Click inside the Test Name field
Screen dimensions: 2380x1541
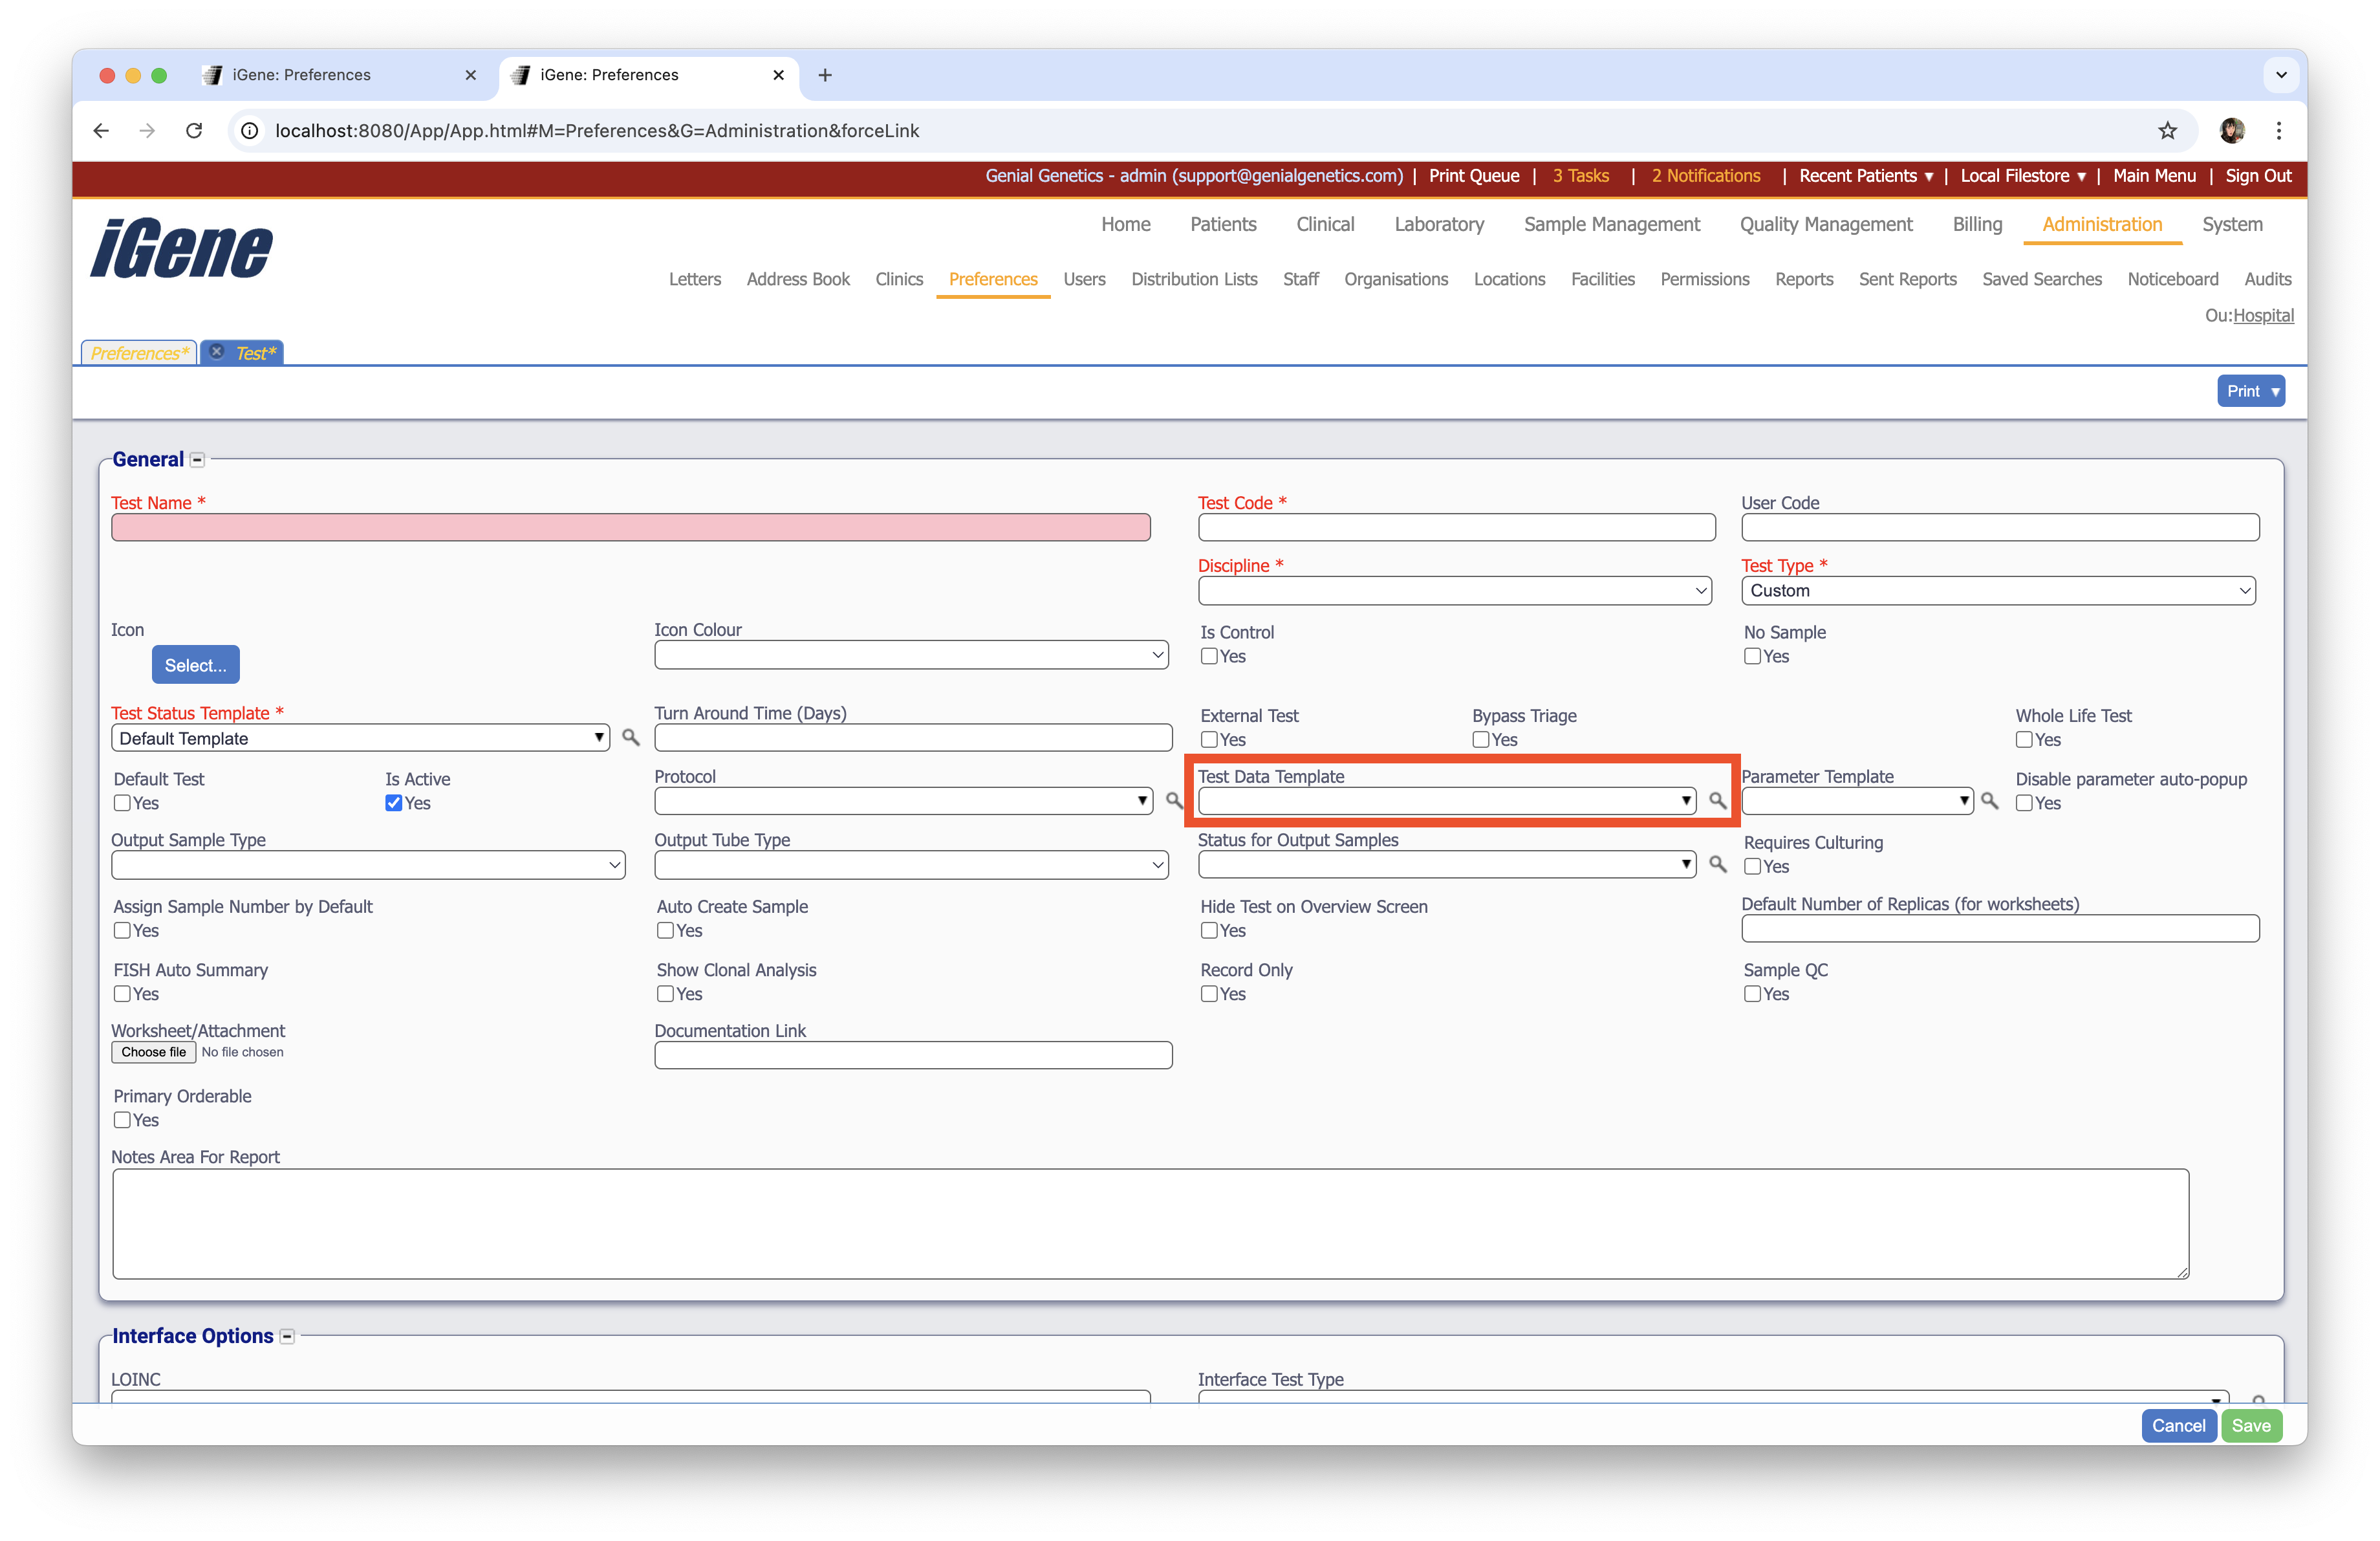point(630,527)
